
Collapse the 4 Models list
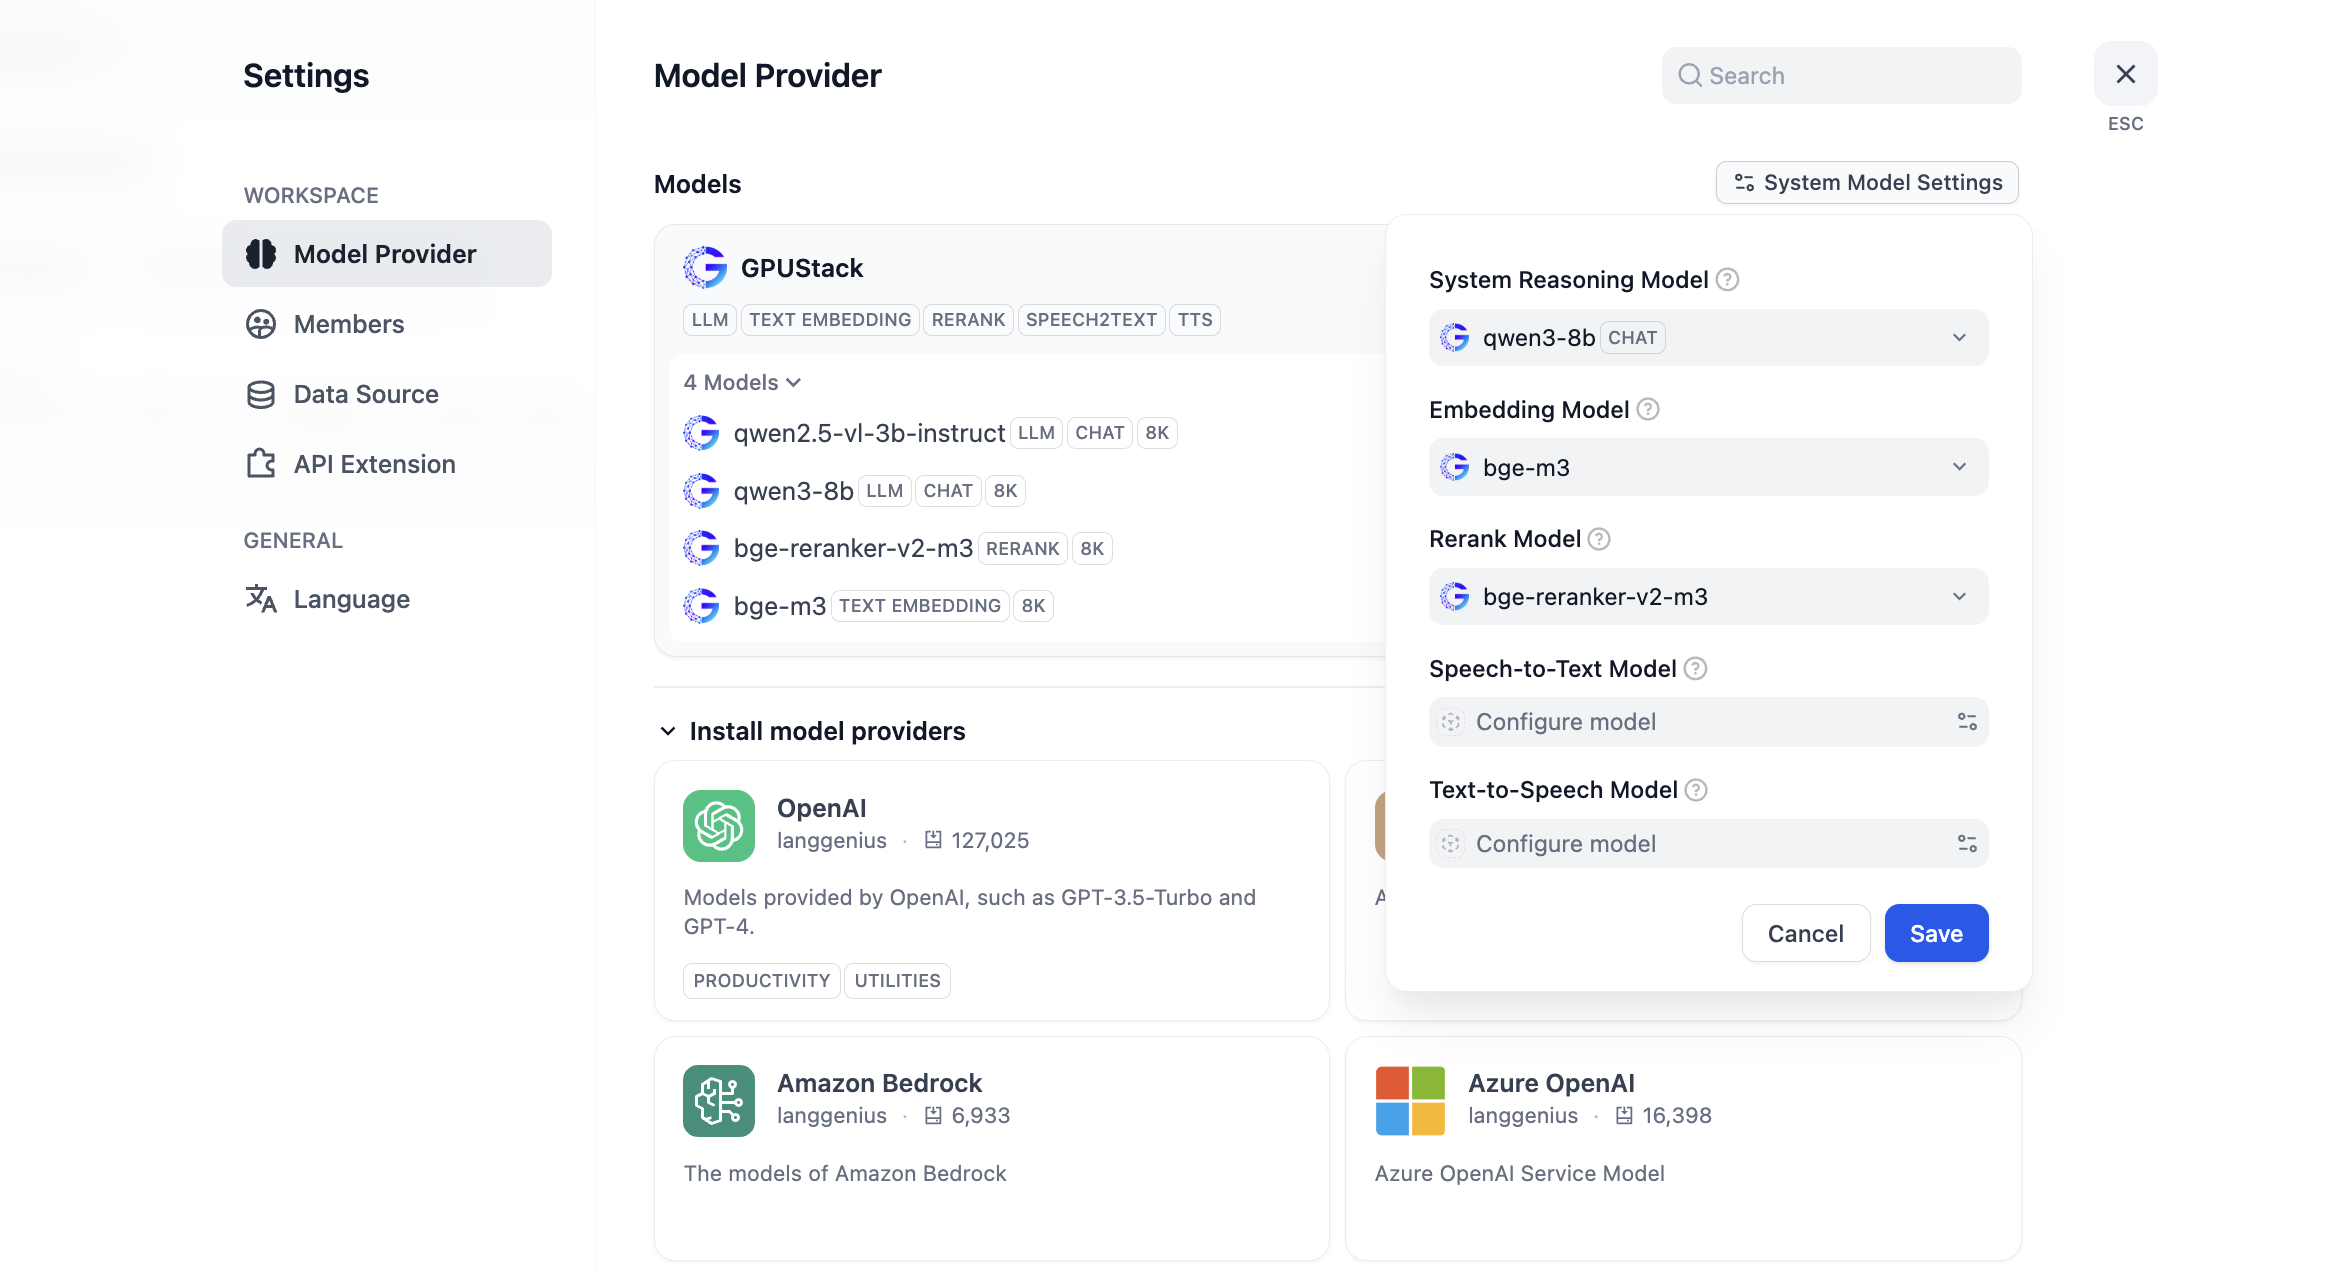click(742, 383)
